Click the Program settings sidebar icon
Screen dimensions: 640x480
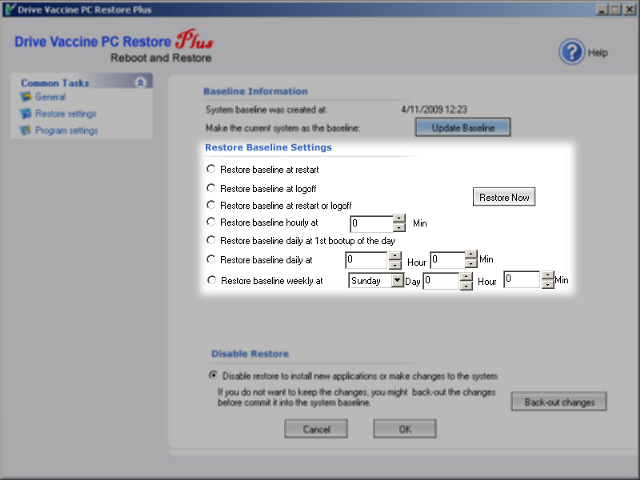click(26, 130)
